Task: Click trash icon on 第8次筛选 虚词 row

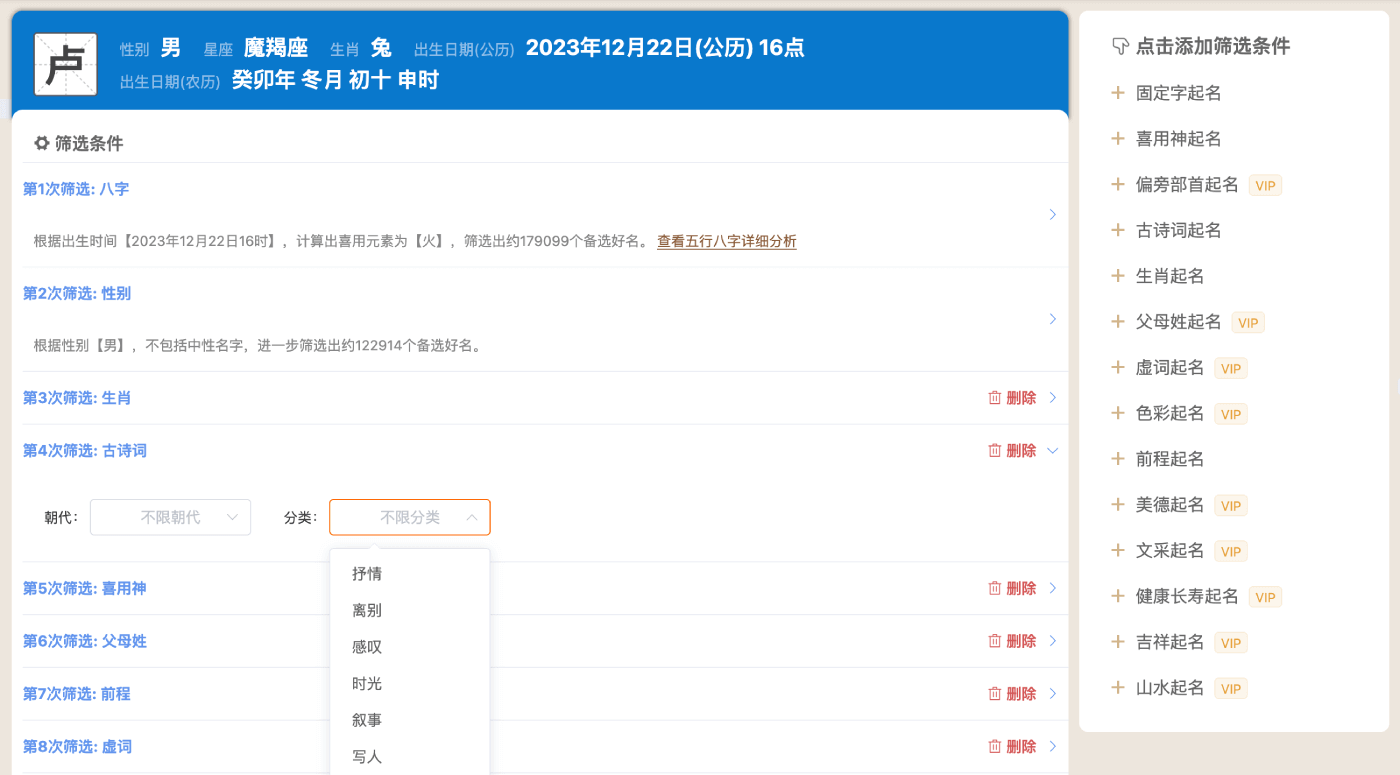Action: [x=995, y=746]
